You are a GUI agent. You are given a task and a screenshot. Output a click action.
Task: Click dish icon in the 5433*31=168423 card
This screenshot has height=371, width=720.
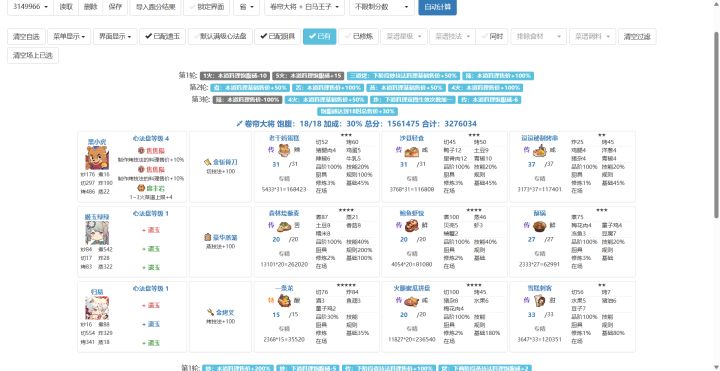point(284,150)
